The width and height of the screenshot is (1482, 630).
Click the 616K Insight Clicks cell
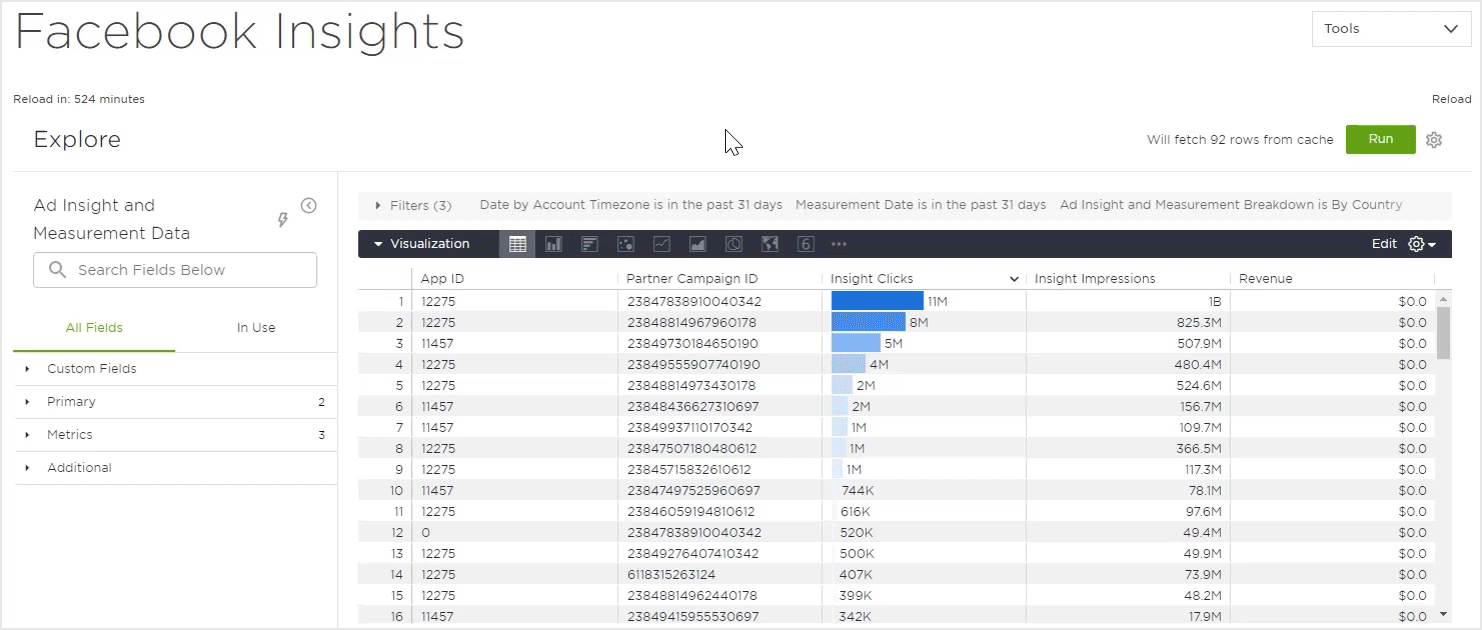[x=857, y=511]
